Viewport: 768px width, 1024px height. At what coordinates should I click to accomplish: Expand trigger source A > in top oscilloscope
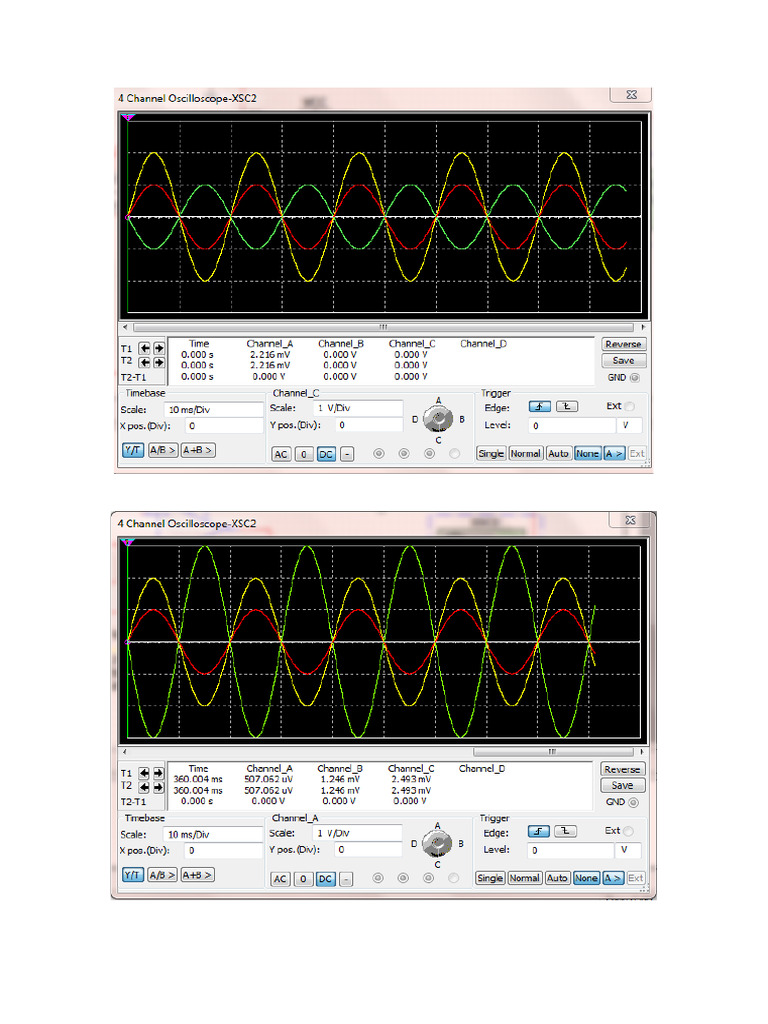[614, 454]
